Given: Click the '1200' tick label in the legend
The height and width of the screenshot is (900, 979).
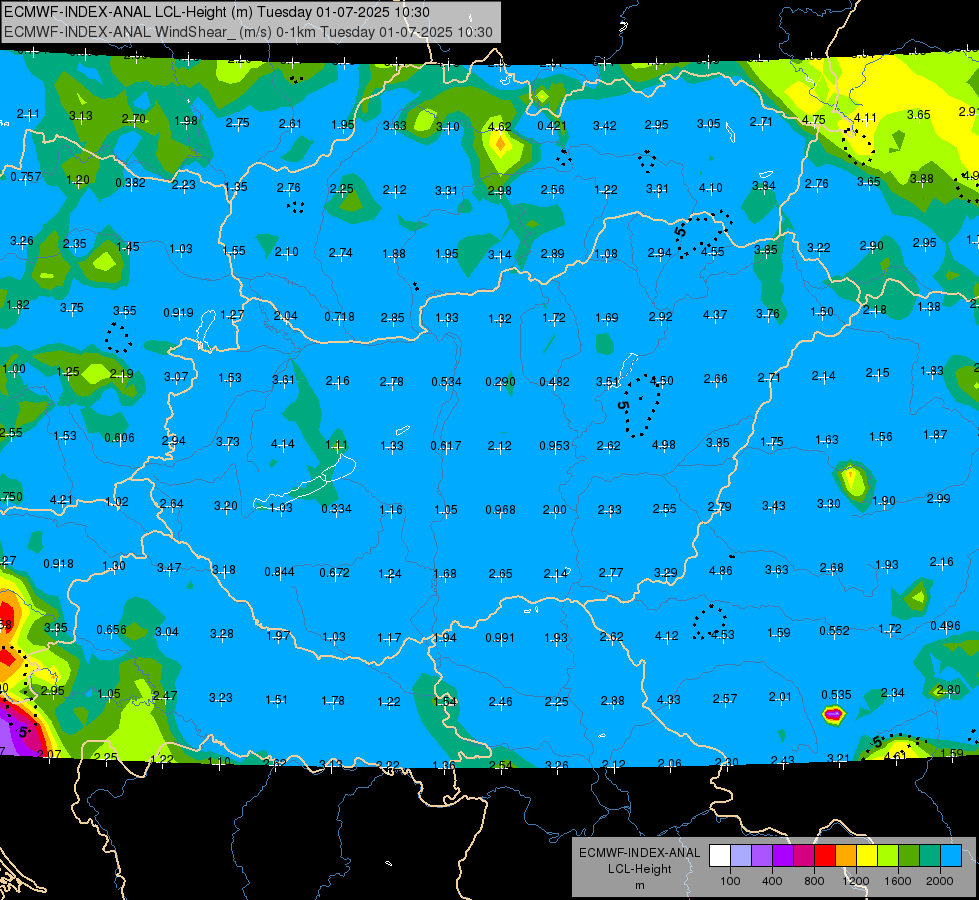Looking at the screenshot, I should coord(856,881).
